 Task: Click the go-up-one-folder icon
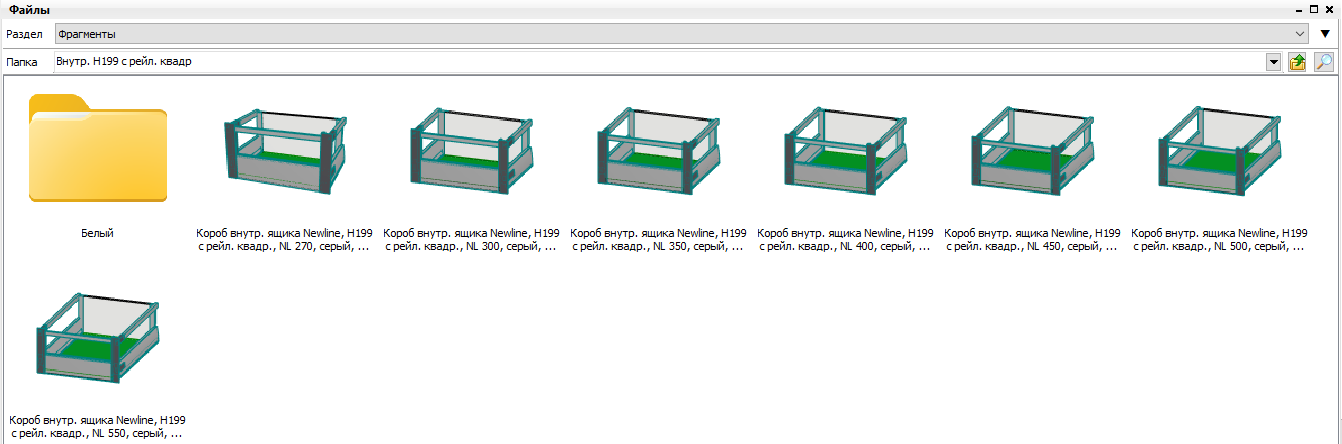click(1298, 62)
